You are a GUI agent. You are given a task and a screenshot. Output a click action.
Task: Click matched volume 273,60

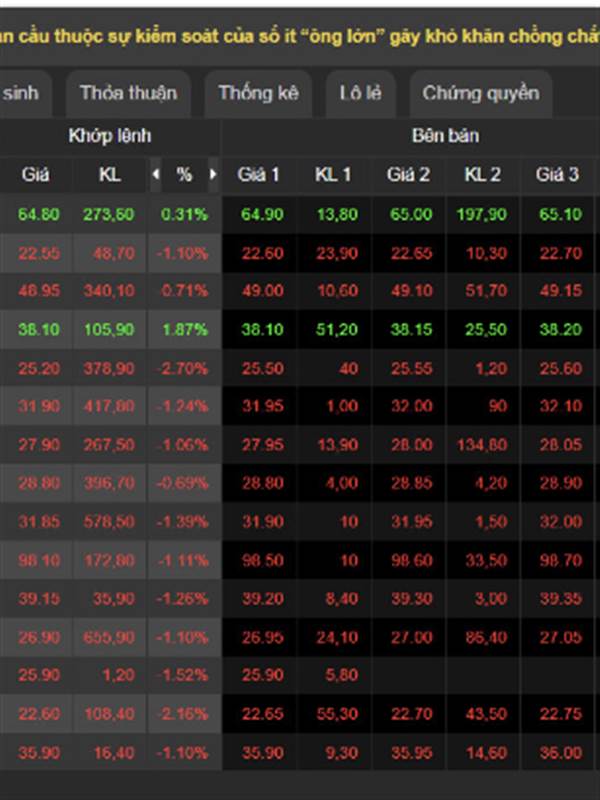click(x=109, y=214)
